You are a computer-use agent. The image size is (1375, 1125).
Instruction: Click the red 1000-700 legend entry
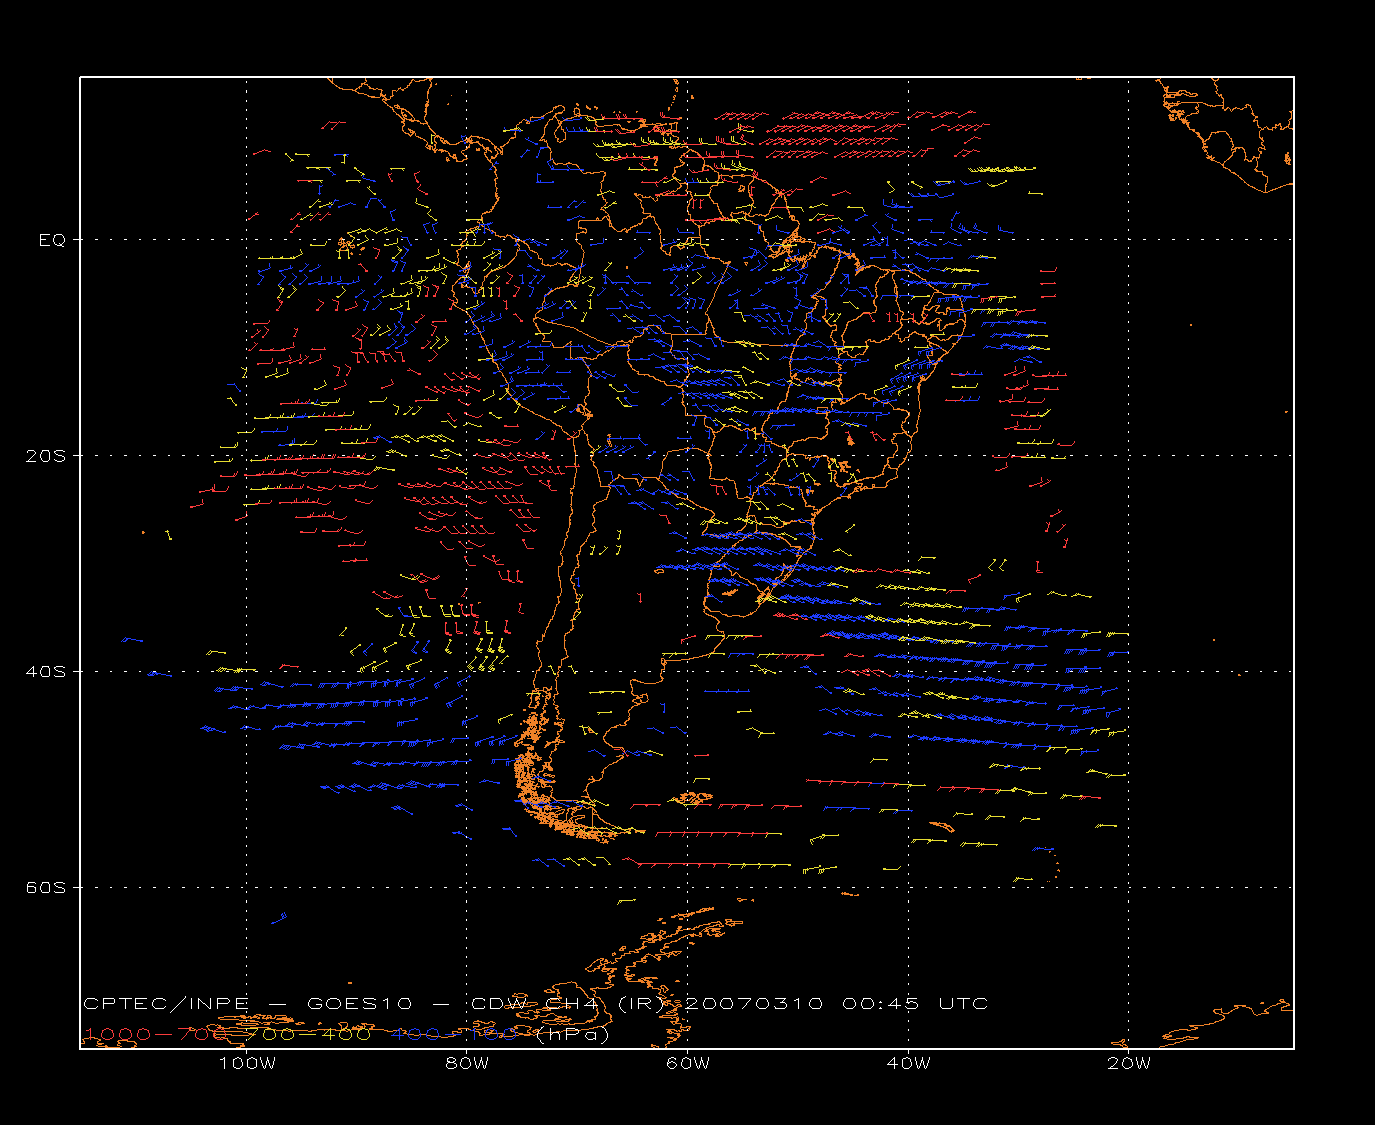(156, 1034)
